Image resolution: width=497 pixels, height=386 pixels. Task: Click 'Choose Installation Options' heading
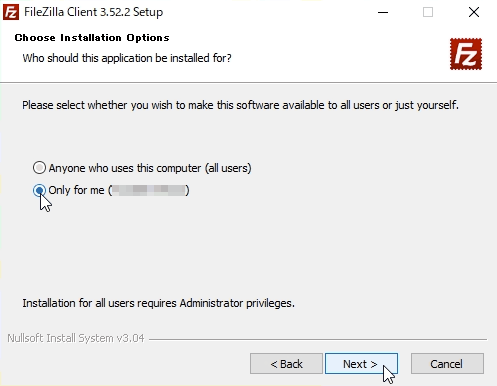92,38
